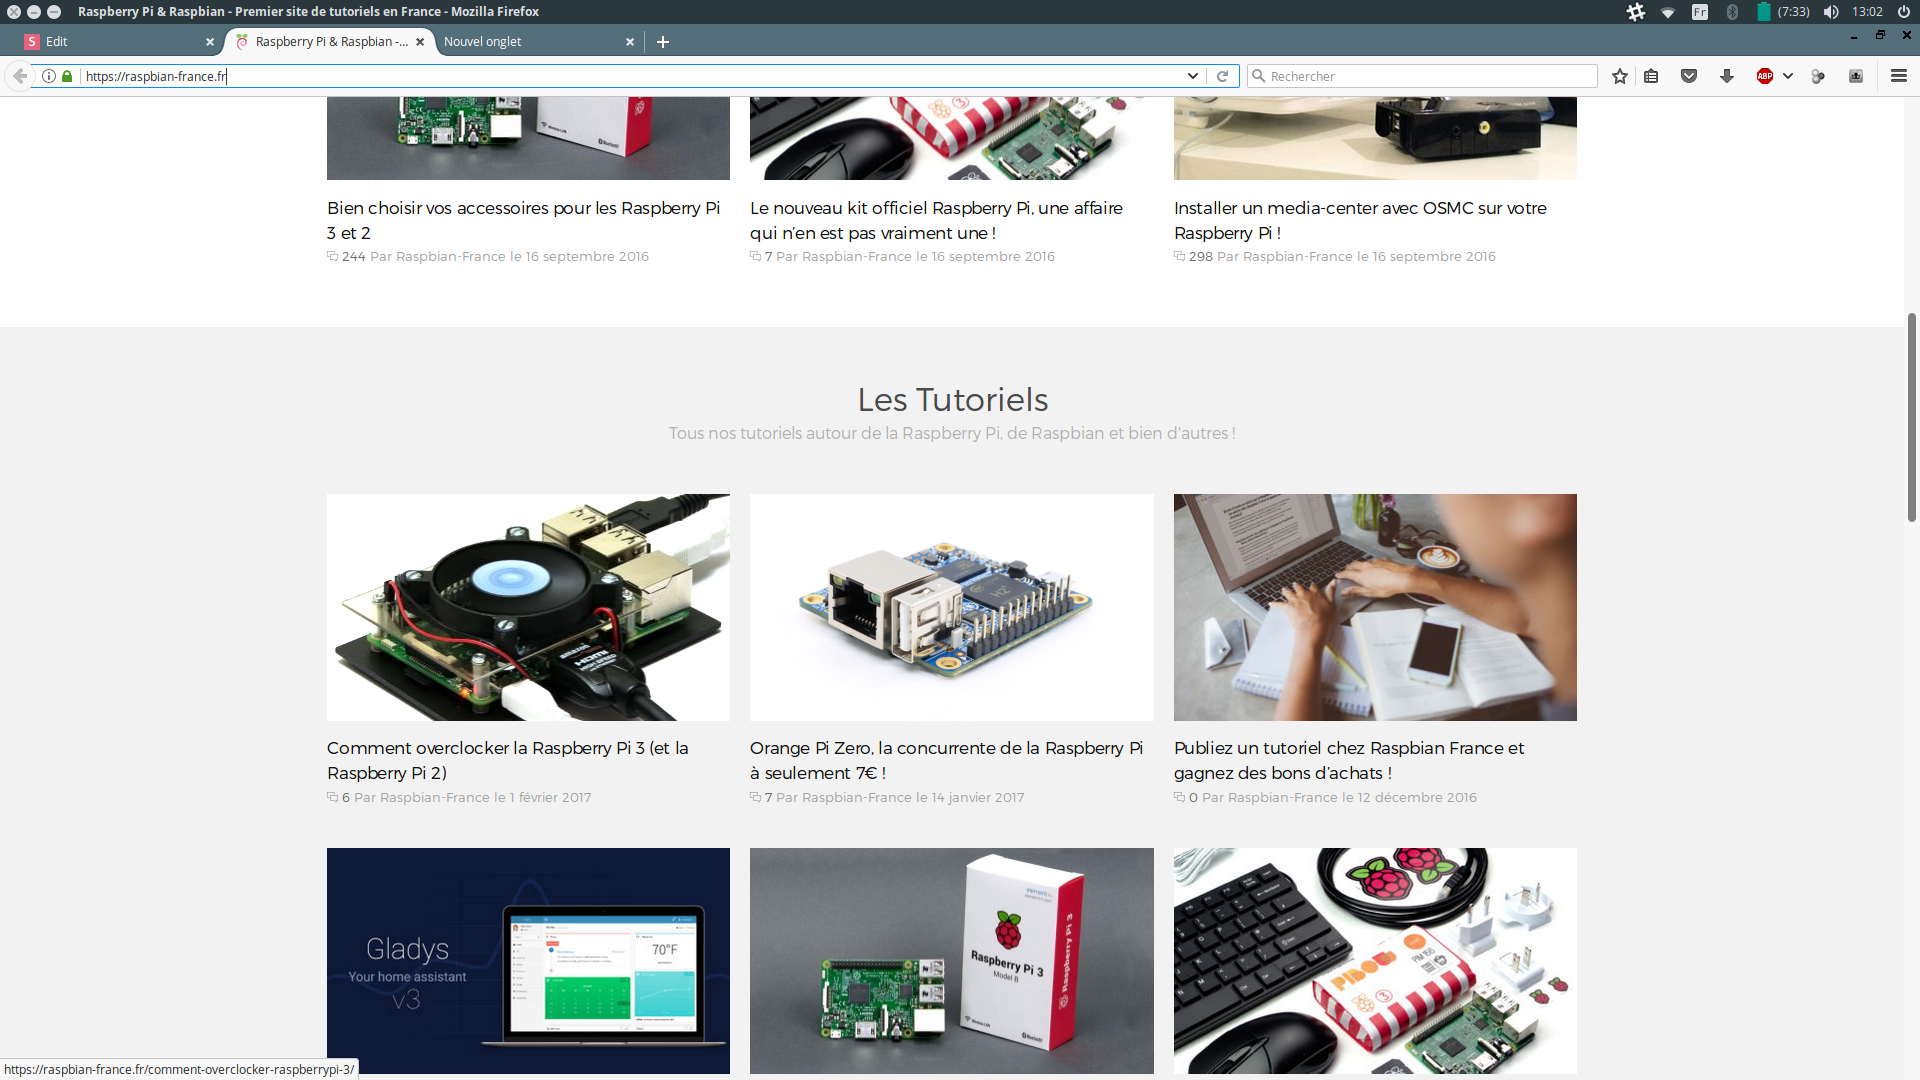Bookmark this page with star icon
The height and width of the screenshot is (1080, 1920).
(1619, 76)
